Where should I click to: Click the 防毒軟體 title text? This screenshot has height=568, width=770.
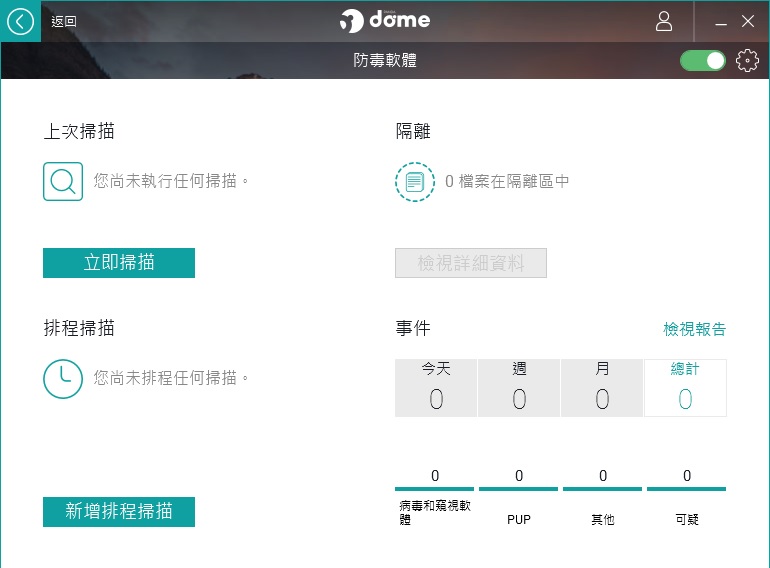(385, 60)
